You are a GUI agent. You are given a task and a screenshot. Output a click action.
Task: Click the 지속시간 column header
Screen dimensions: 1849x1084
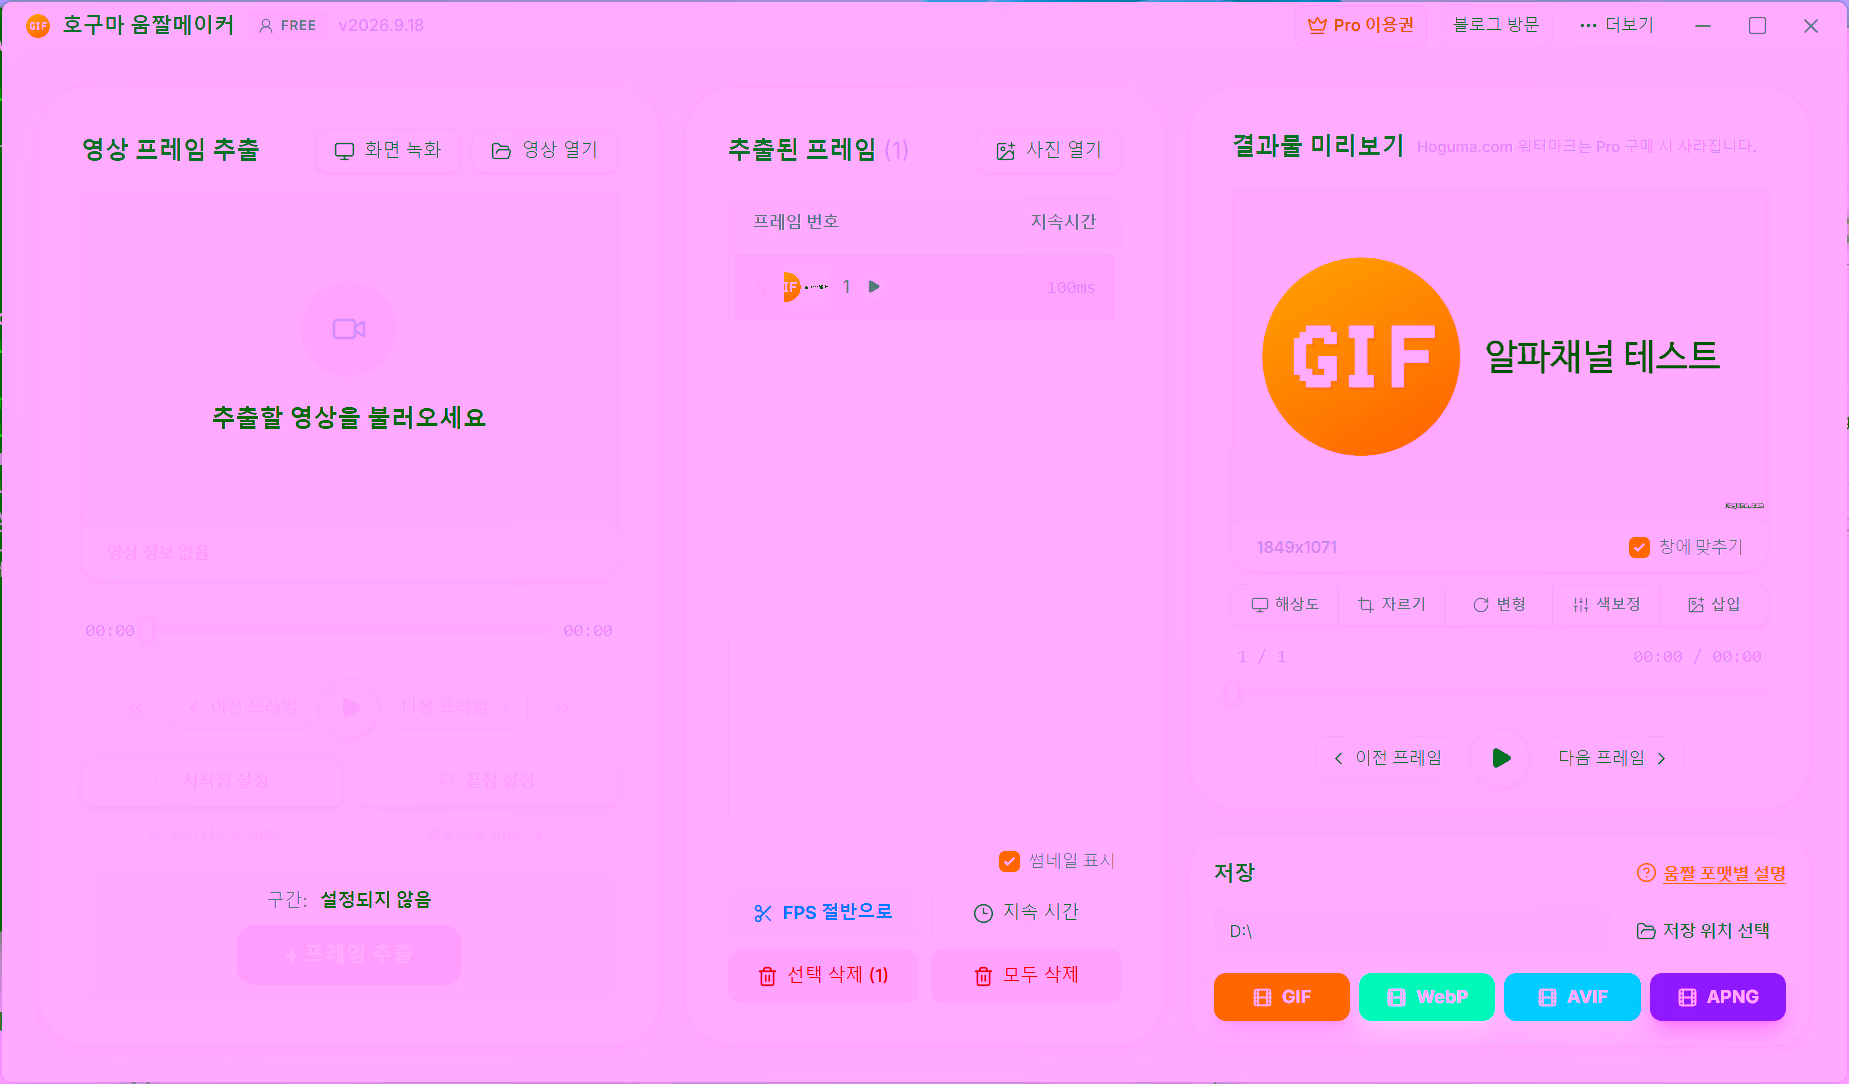coord(1063,222)
